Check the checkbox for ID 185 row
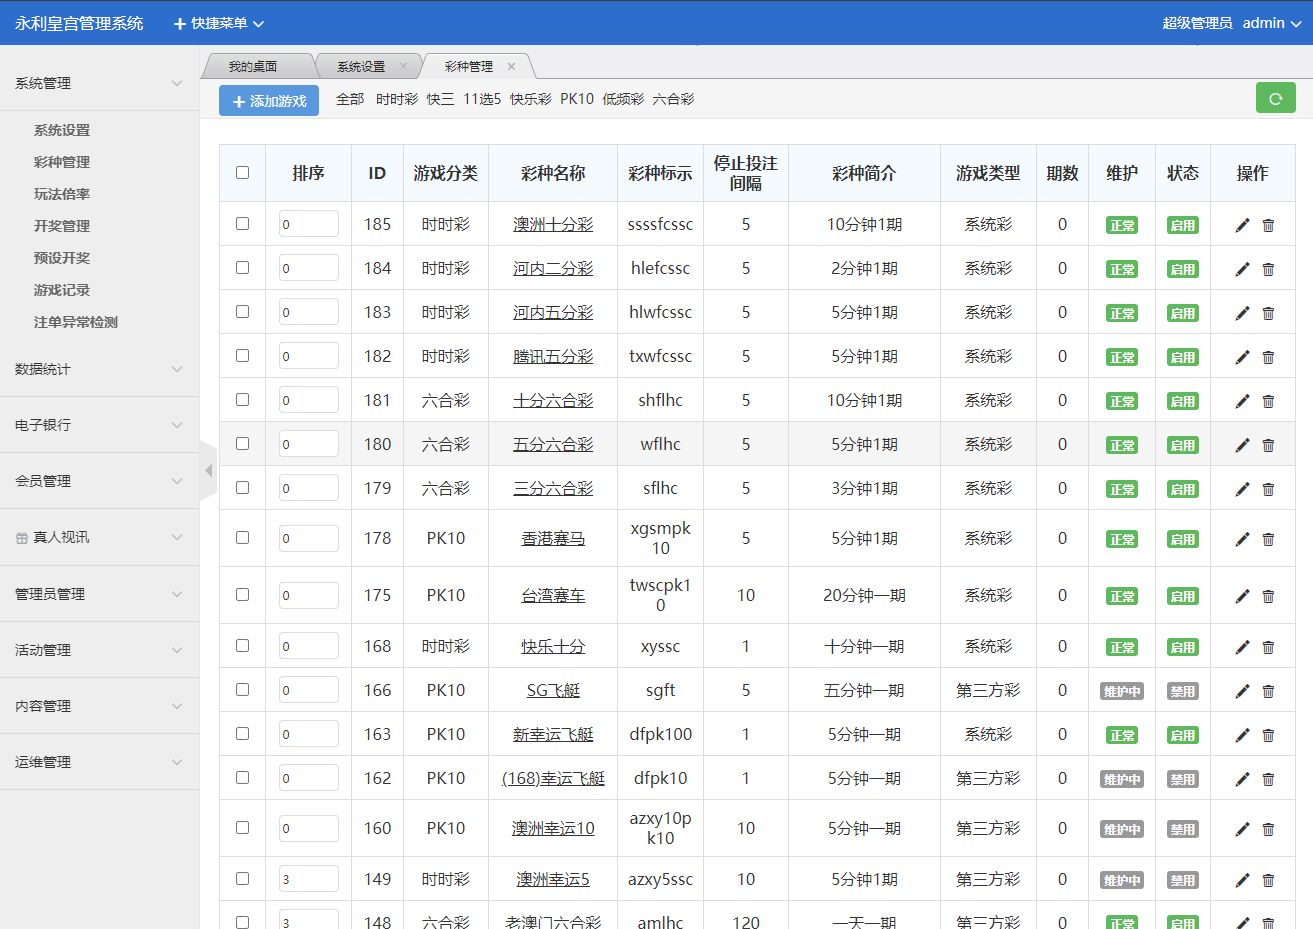Viewport: 1313px width, 929px height. pos(242,224)
